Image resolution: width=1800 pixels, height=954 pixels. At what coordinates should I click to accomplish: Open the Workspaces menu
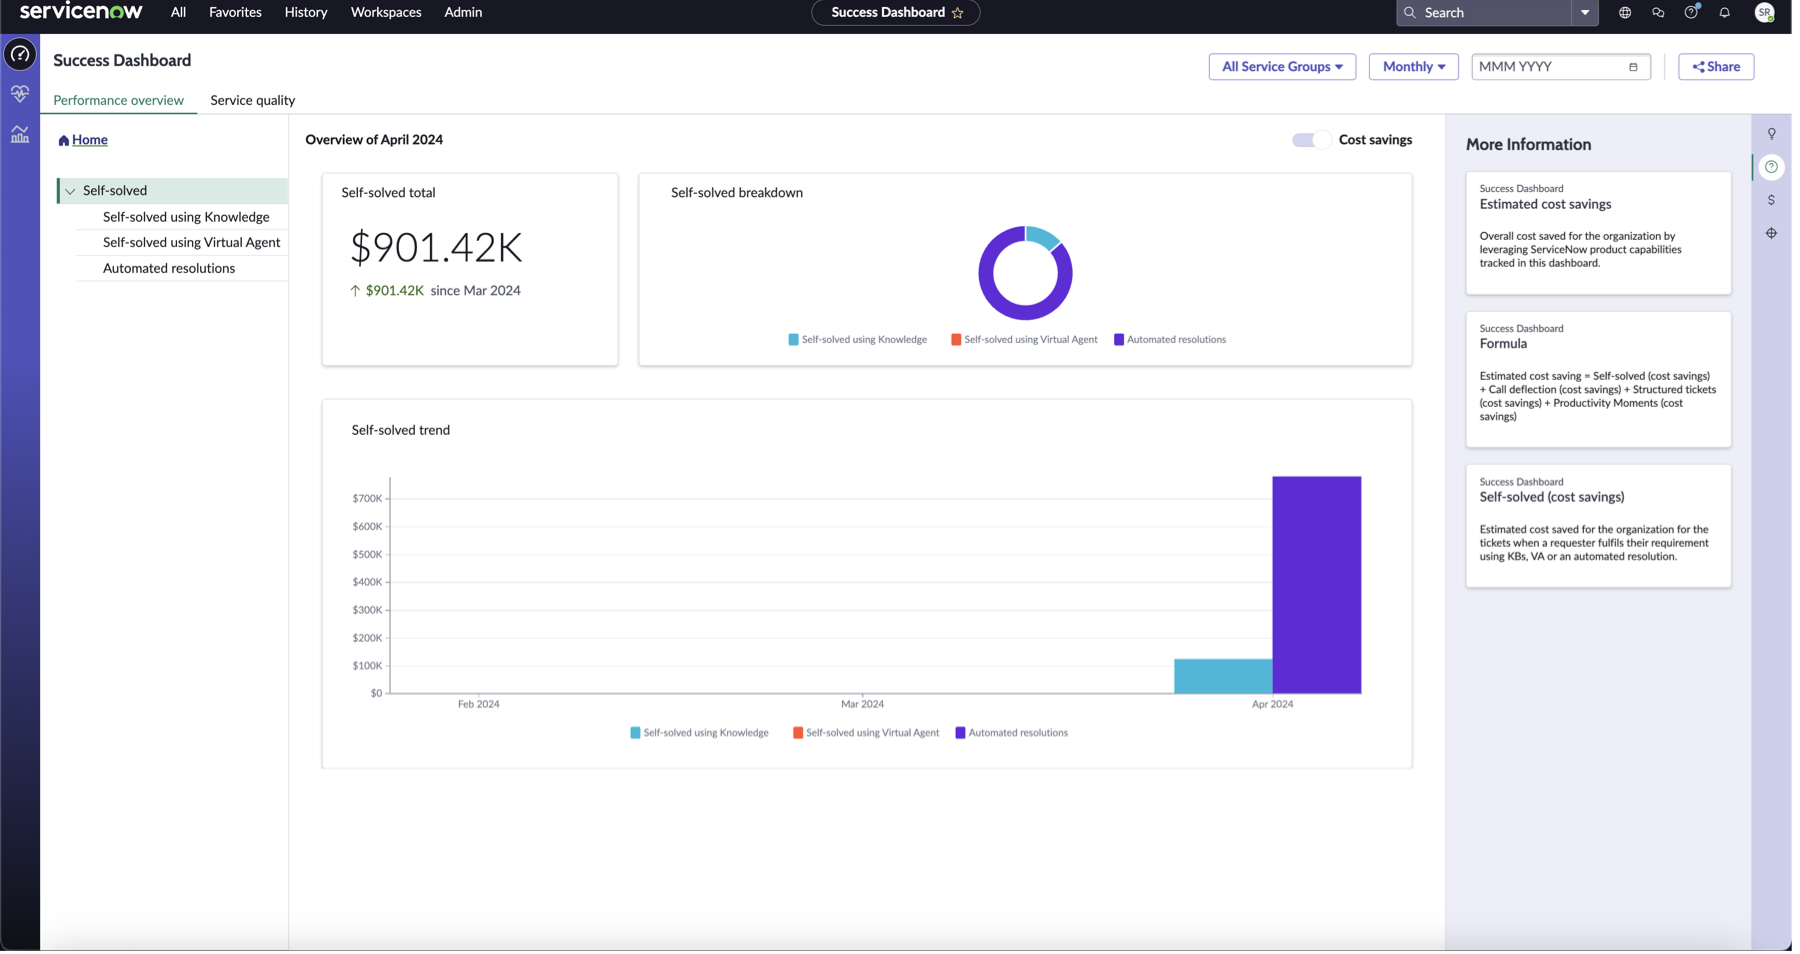pyautogui.click(x=386, y=13)
